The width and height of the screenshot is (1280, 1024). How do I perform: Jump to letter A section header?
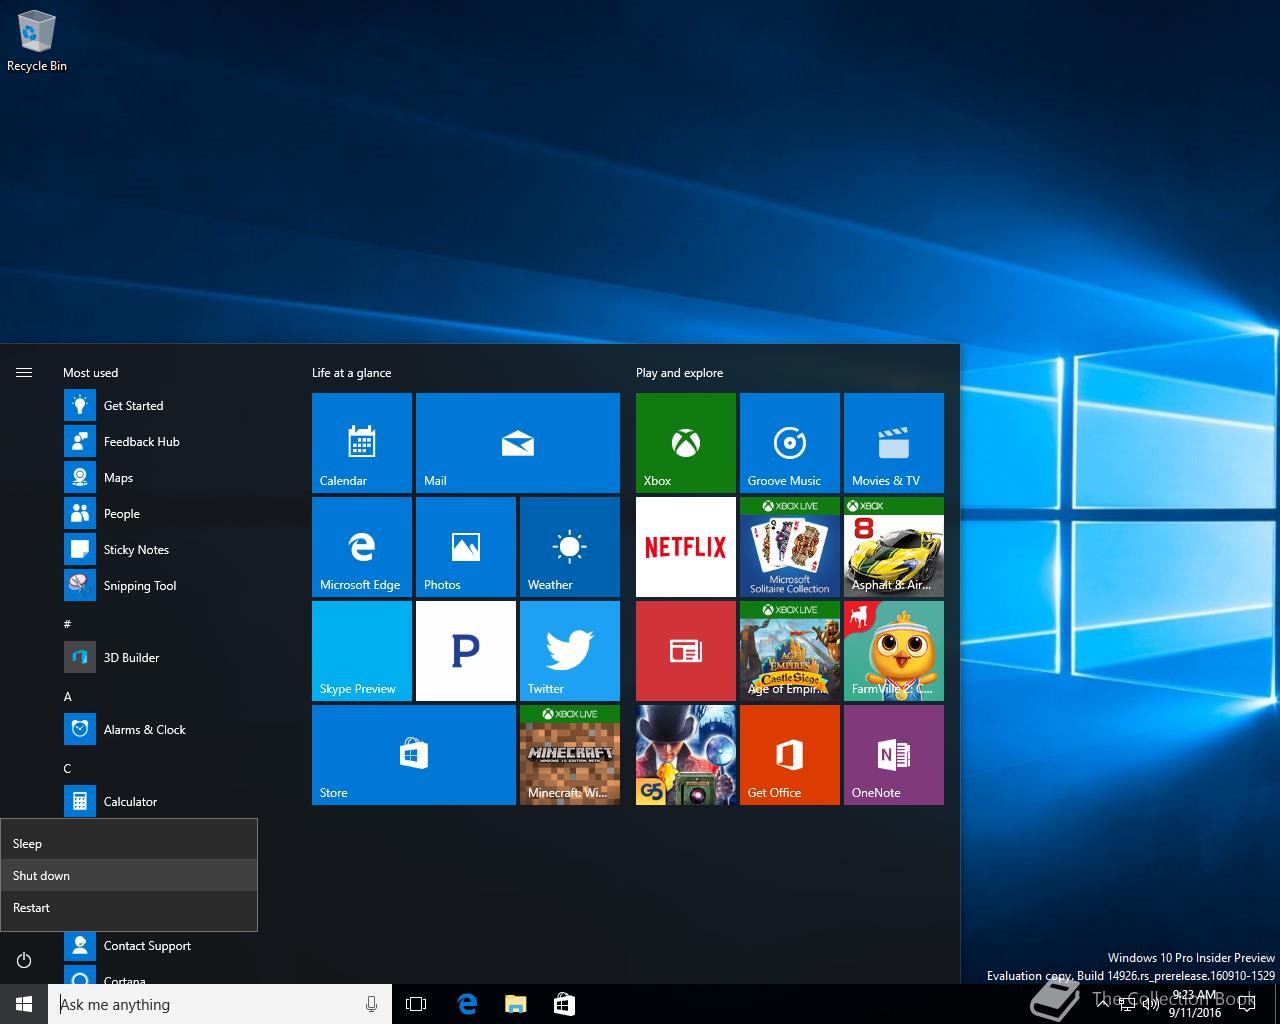coord(68,696)
